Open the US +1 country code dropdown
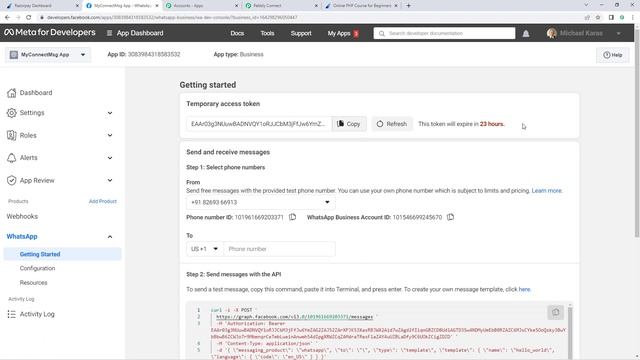The height and width of the screenshot is (360, 640). pos(204,249)
